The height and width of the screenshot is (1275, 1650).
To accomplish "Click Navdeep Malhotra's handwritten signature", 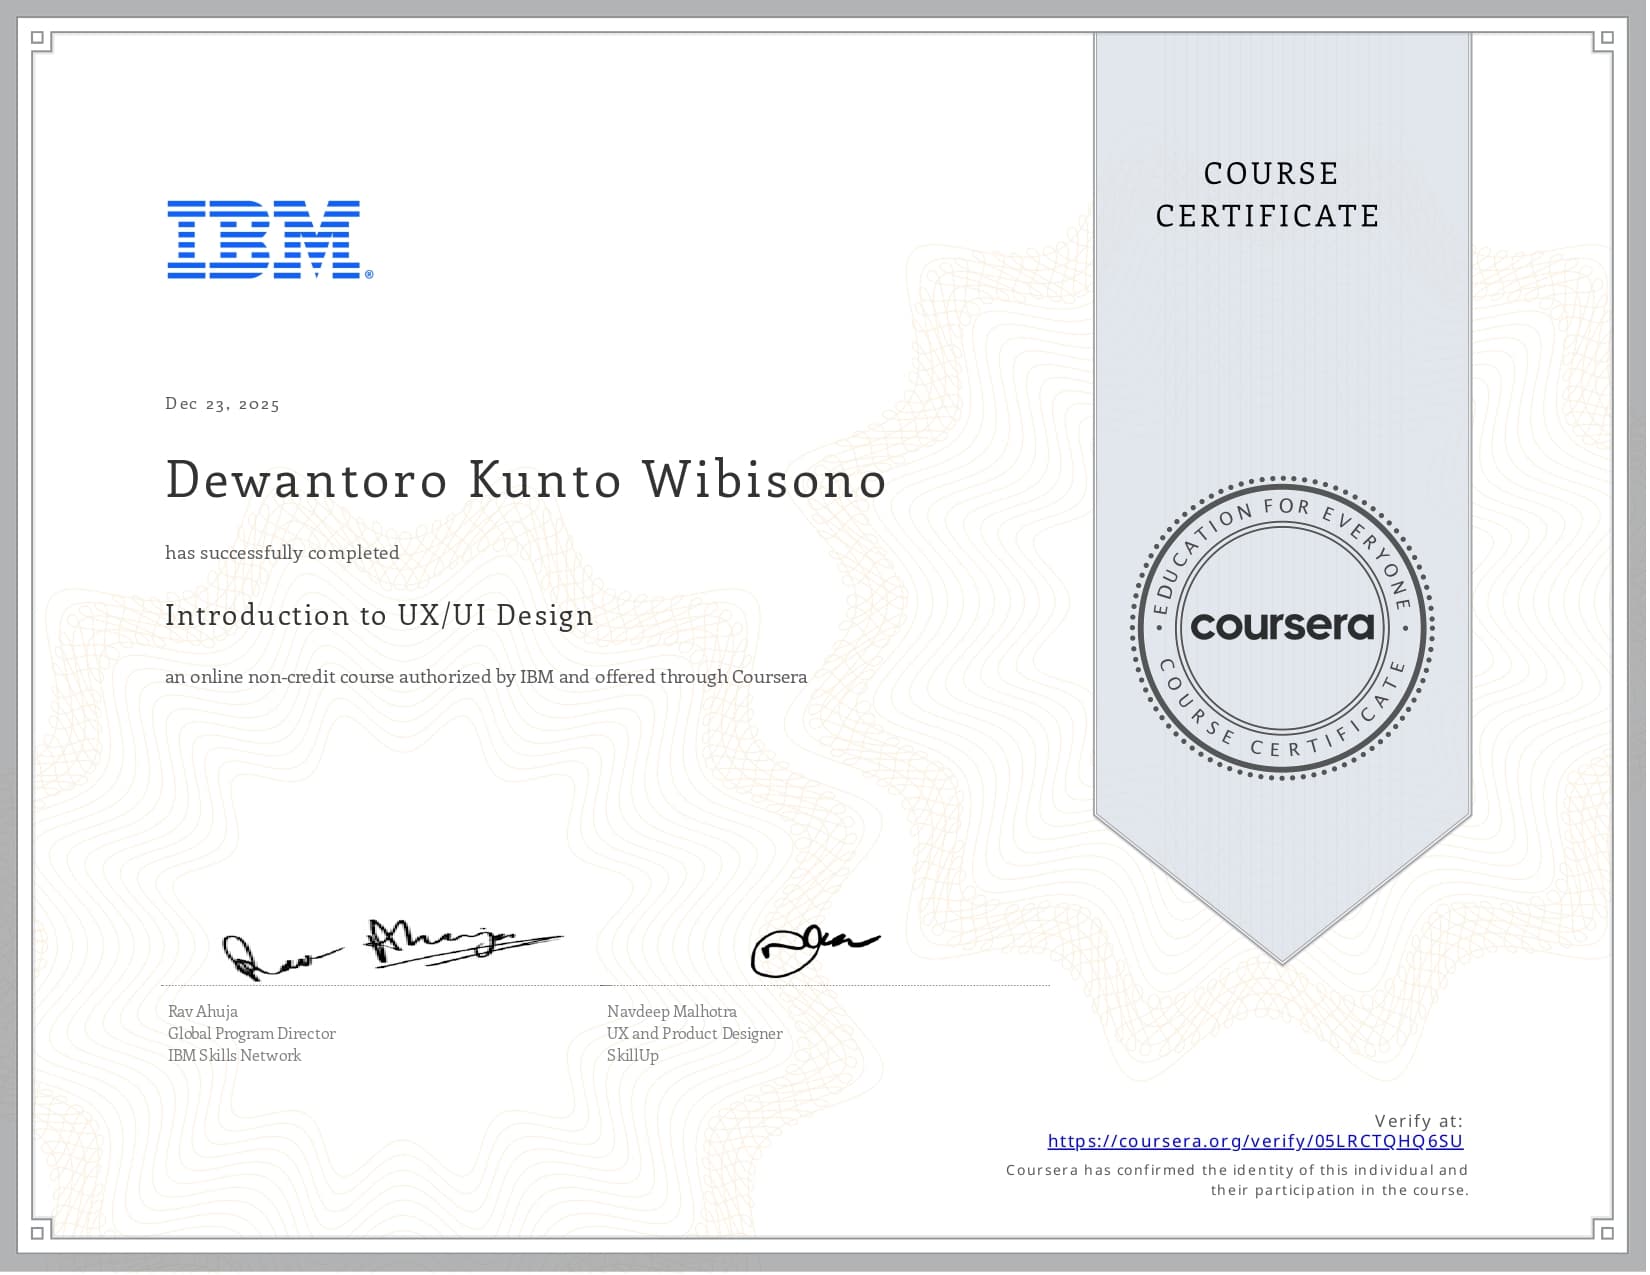I will 812,950.
